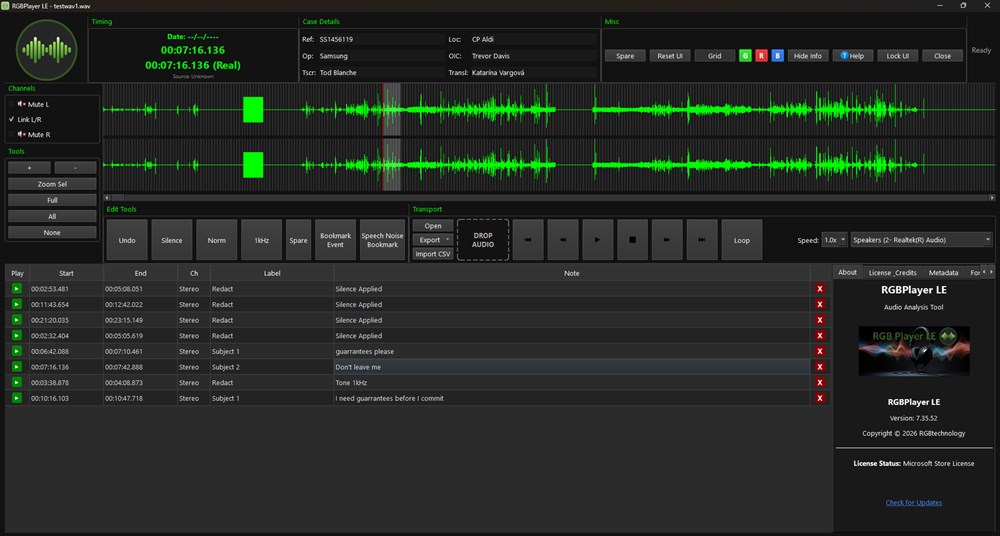Image resolution: width=1000 pixels, height=536 pixels.
Task: Delete the row starting 00:21:20.035
Action: point(820,320)
